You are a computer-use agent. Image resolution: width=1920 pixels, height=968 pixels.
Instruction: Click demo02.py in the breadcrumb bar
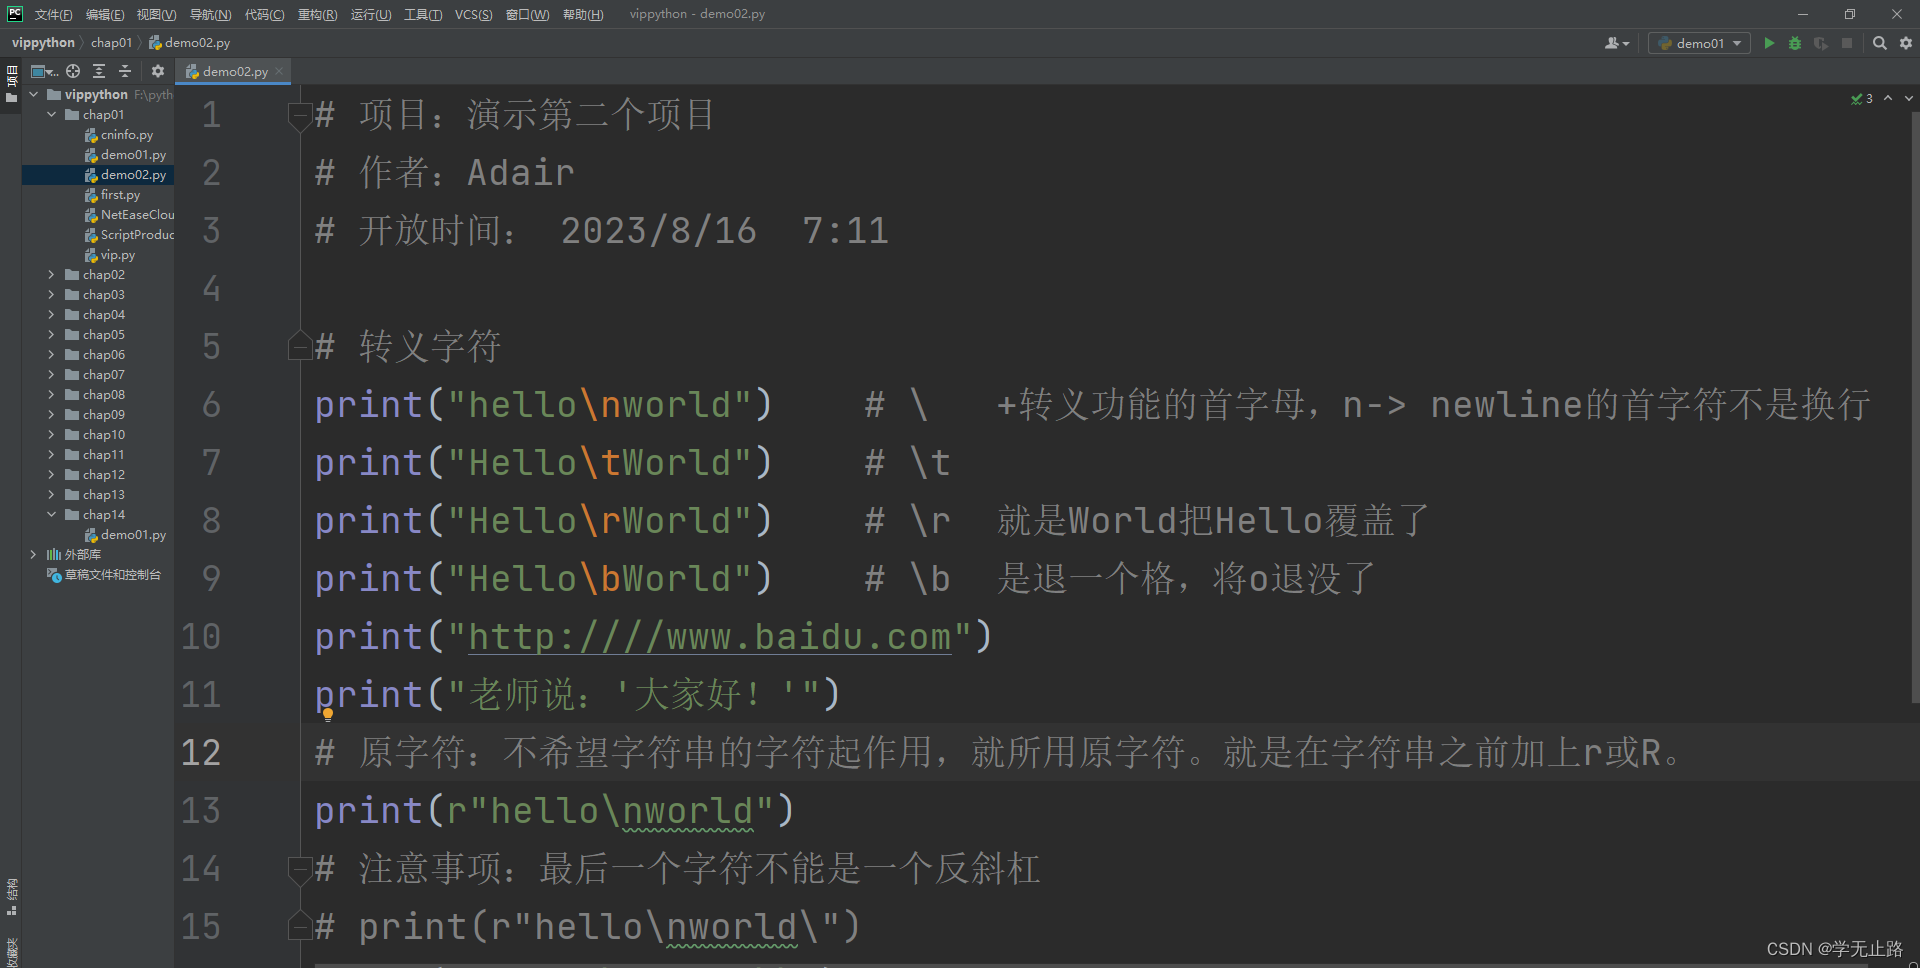[x=190, y=43]
